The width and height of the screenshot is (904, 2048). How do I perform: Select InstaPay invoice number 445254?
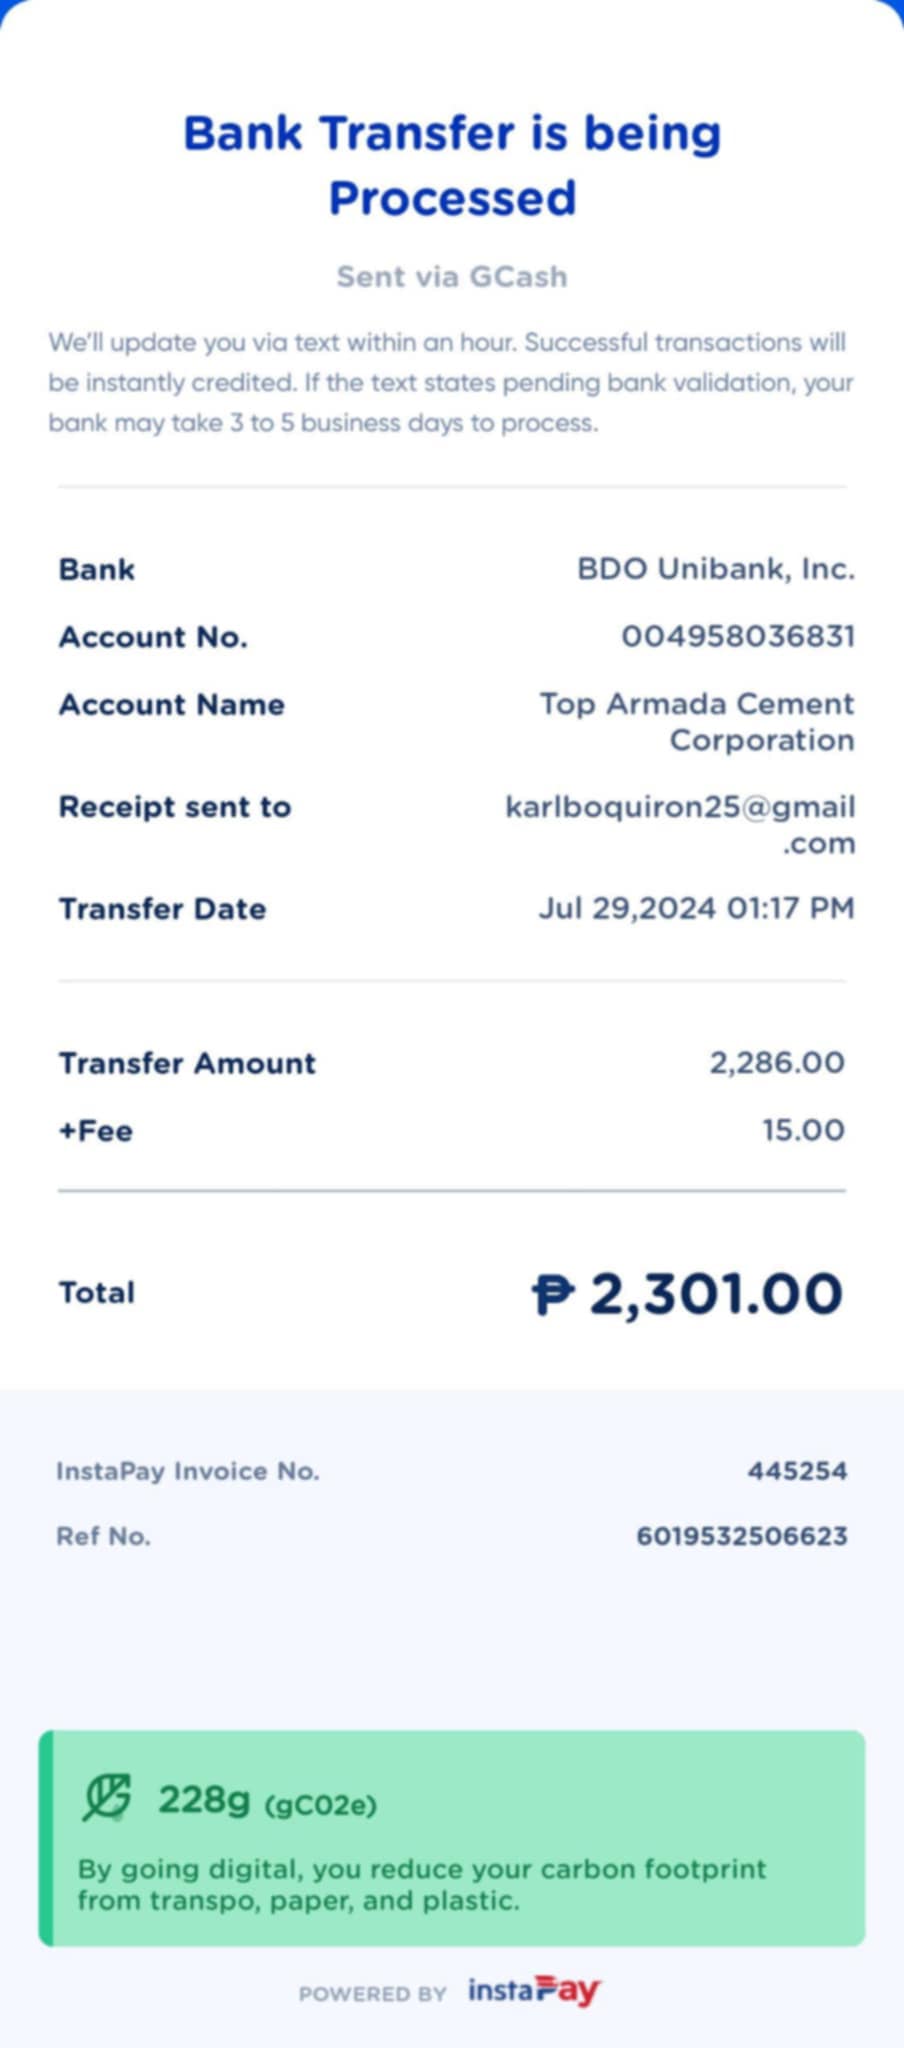(797, 1471)
